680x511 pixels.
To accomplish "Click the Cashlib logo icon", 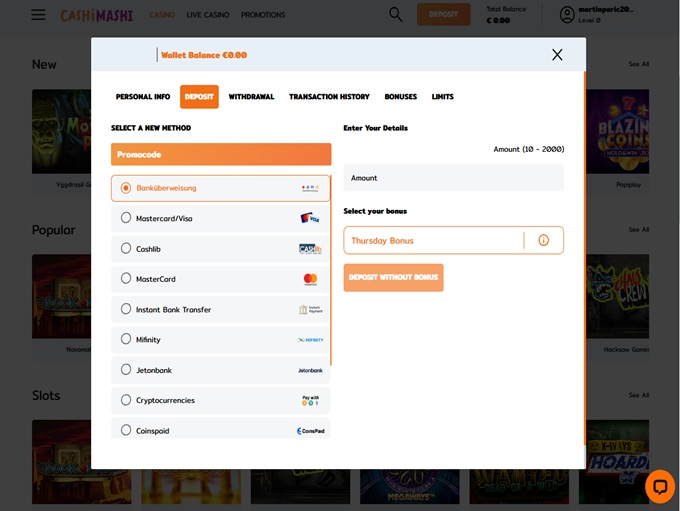I will tap(310, 249).
